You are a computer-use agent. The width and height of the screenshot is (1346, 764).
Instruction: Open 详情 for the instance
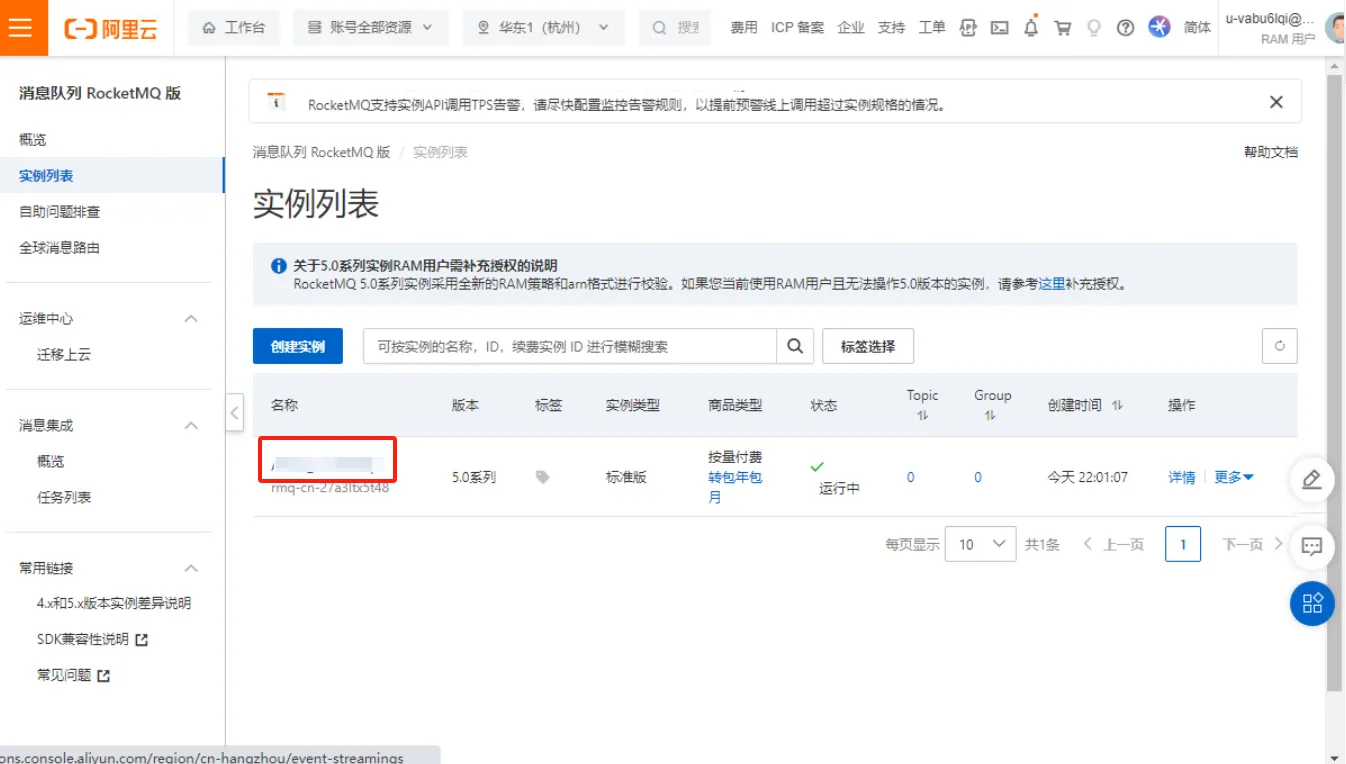pos(1182,478)
